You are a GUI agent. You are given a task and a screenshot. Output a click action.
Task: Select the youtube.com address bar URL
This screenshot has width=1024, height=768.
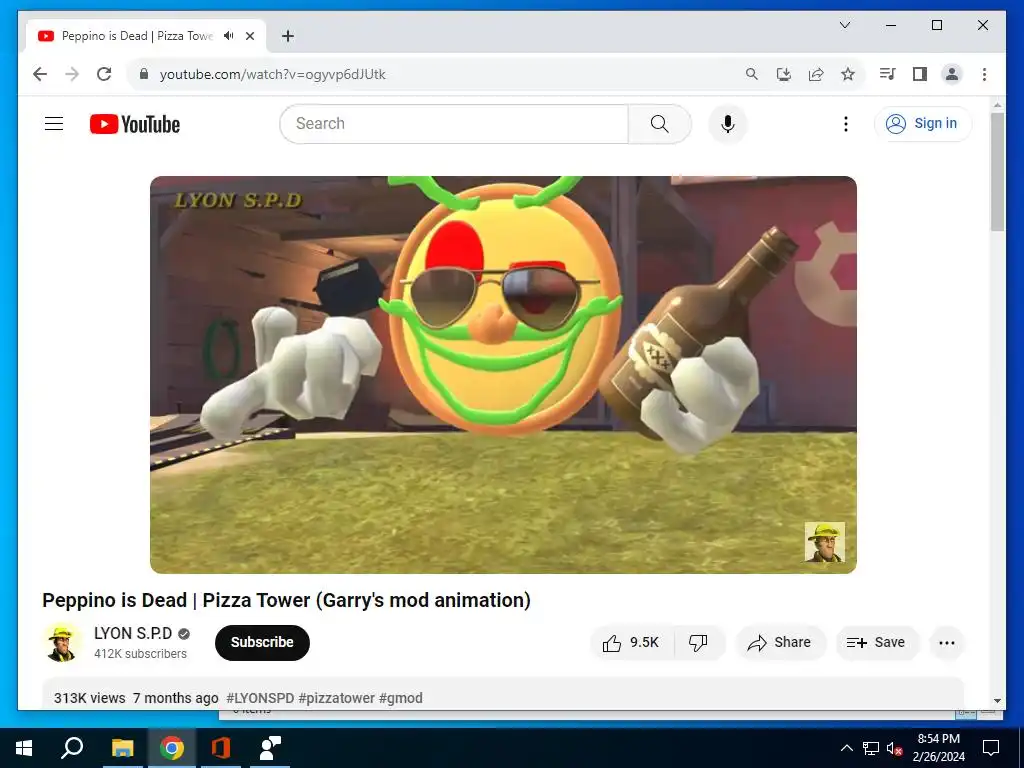(x=272, y=74)
